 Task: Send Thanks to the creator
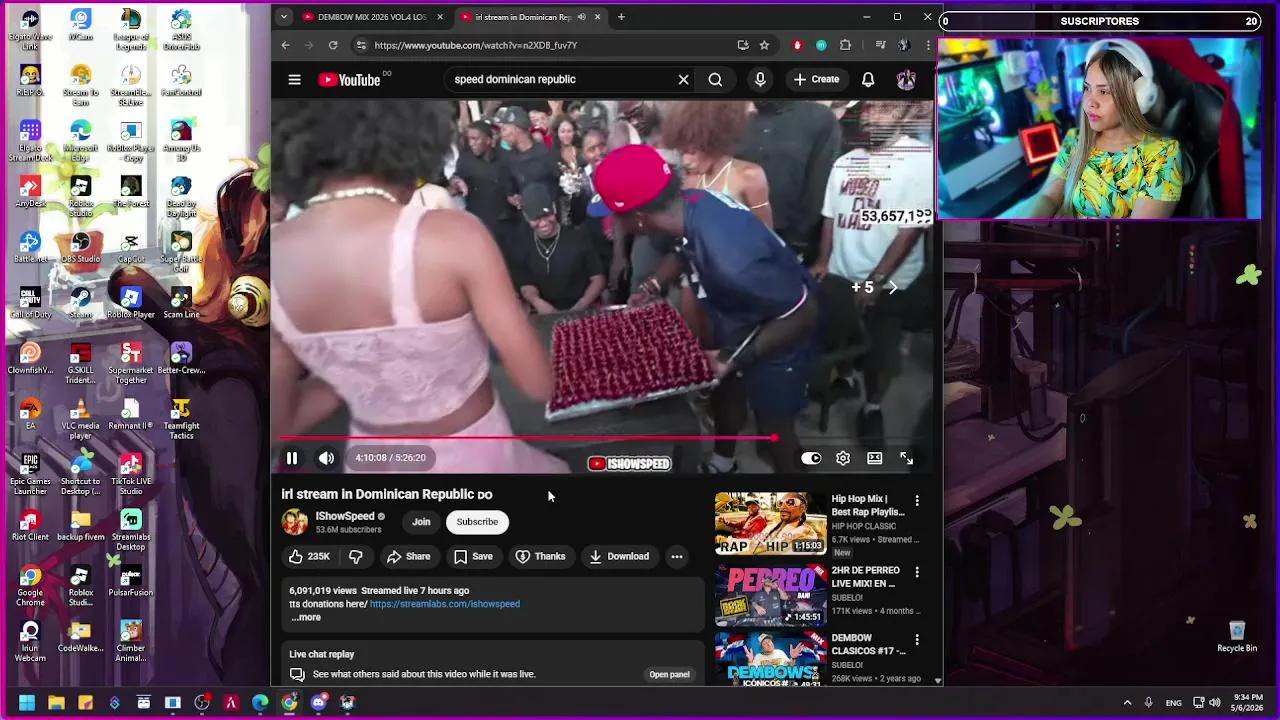[x=540, y=556]
